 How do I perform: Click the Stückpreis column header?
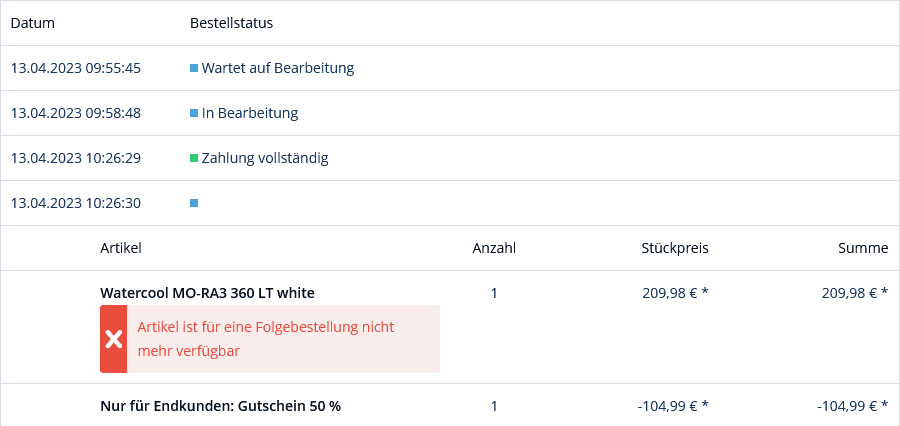[675, 248]
